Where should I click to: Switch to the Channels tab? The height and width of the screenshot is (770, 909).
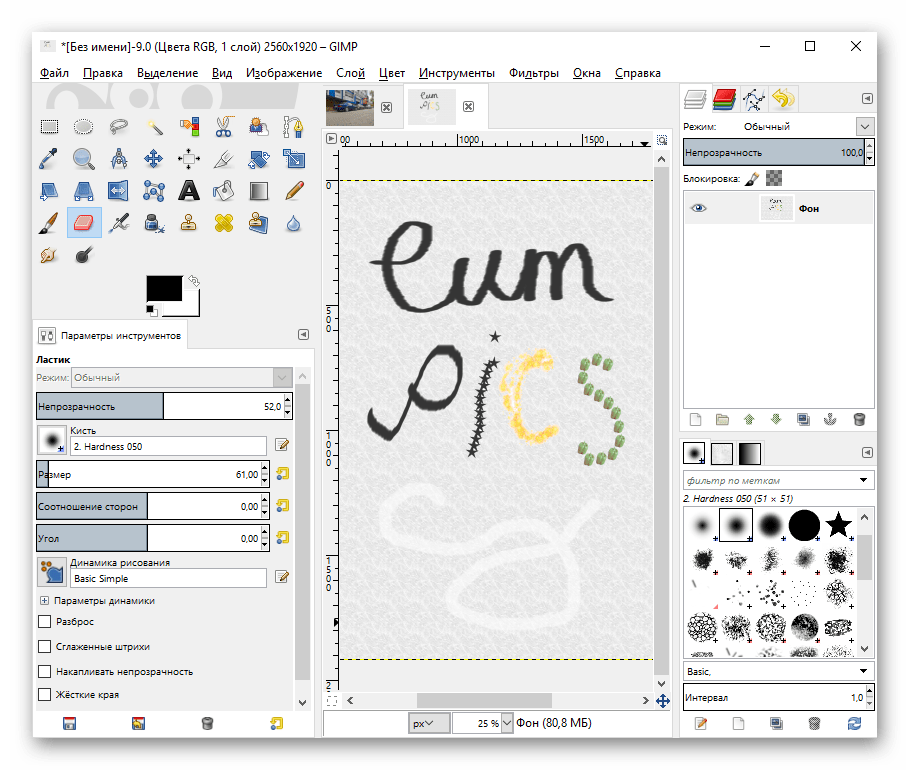(x=724, y=99)
